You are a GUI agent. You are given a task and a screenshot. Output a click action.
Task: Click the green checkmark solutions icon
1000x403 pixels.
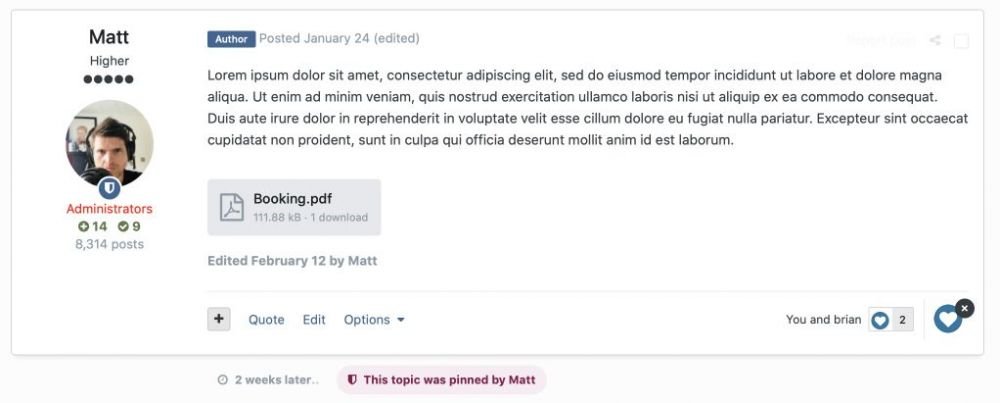pyautogui.click(x=123, y=227)
